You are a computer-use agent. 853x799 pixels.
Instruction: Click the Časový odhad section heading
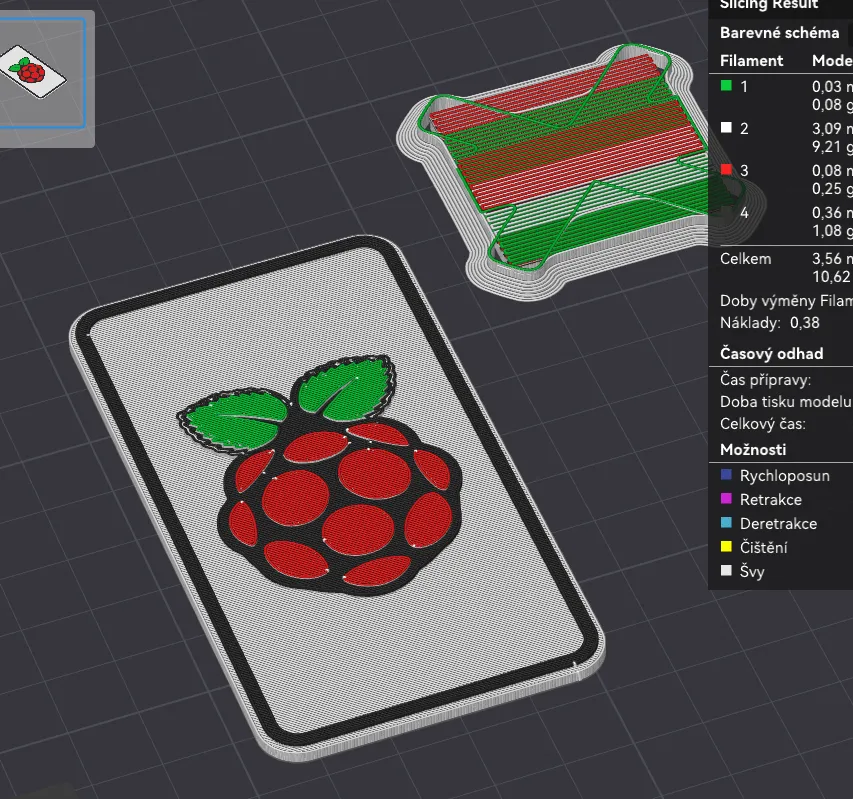[771, 354]
